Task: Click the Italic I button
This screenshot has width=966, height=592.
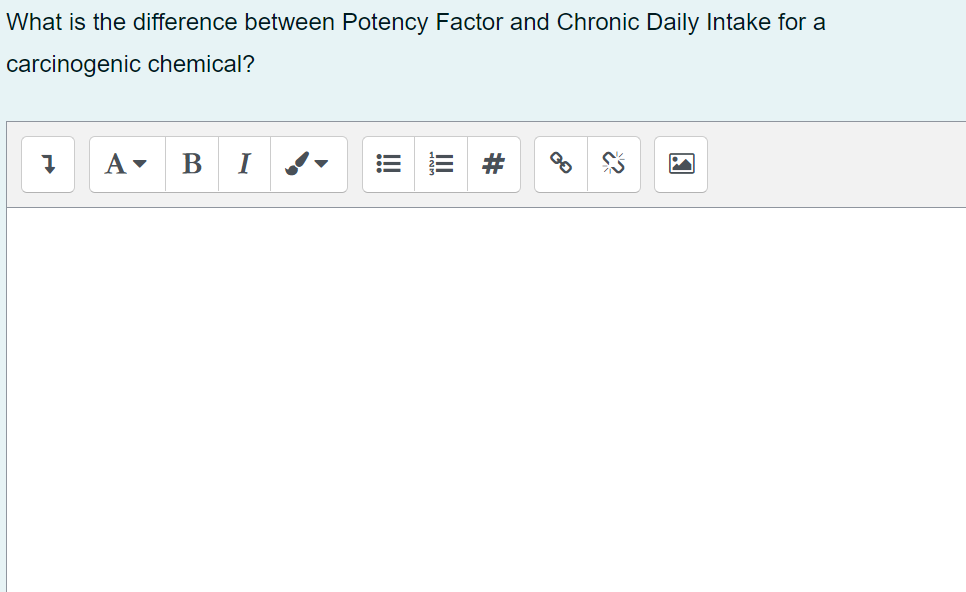Action: 243,164
